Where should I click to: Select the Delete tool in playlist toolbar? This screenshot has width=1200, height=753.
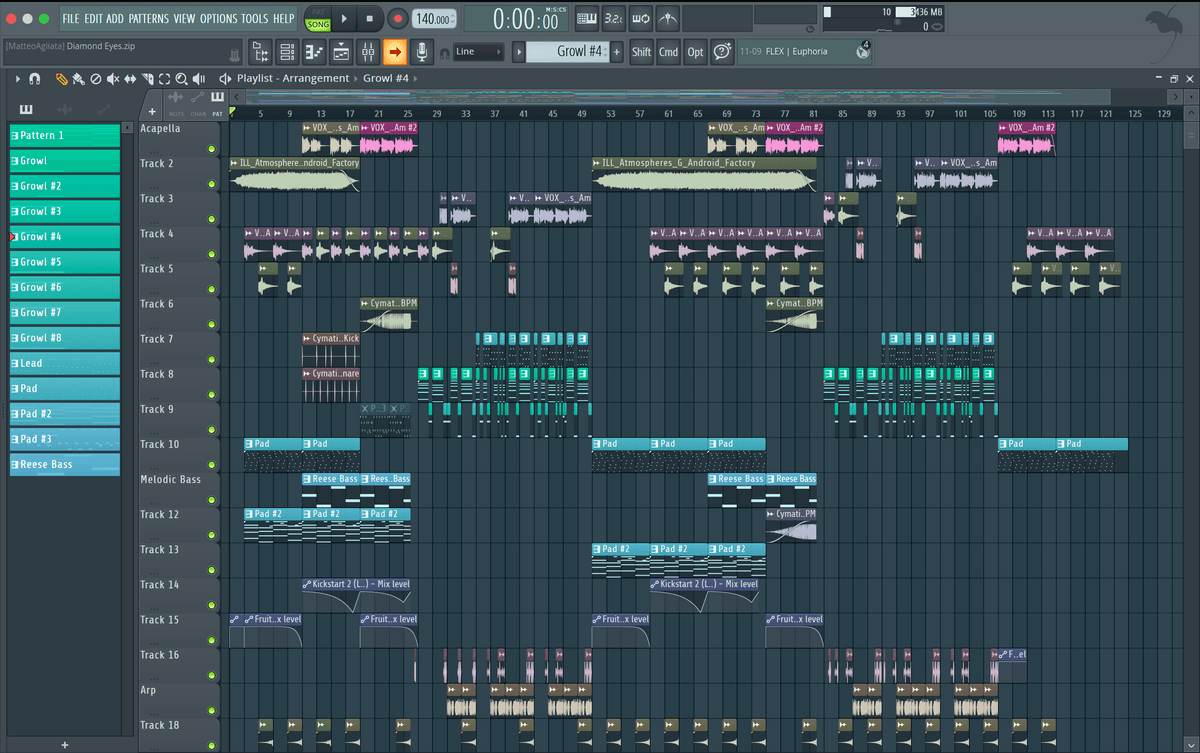95,78
